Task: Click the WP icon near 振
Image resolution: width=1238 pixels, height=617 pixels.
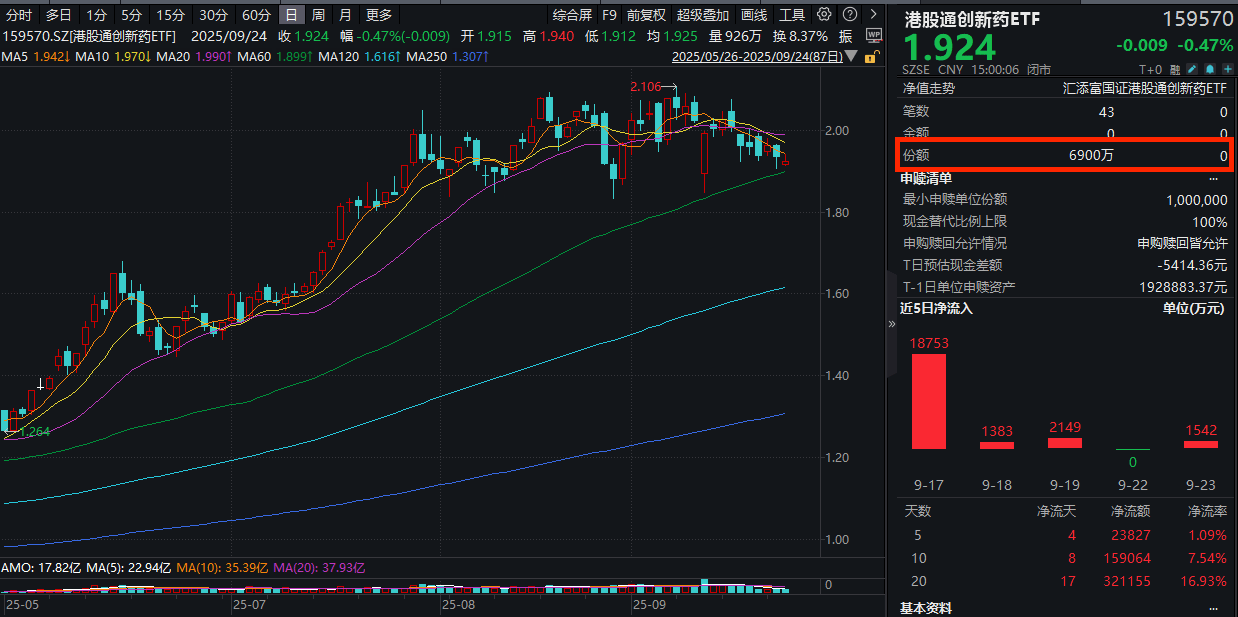Action: pyautogui.click(x=875, y=35)
